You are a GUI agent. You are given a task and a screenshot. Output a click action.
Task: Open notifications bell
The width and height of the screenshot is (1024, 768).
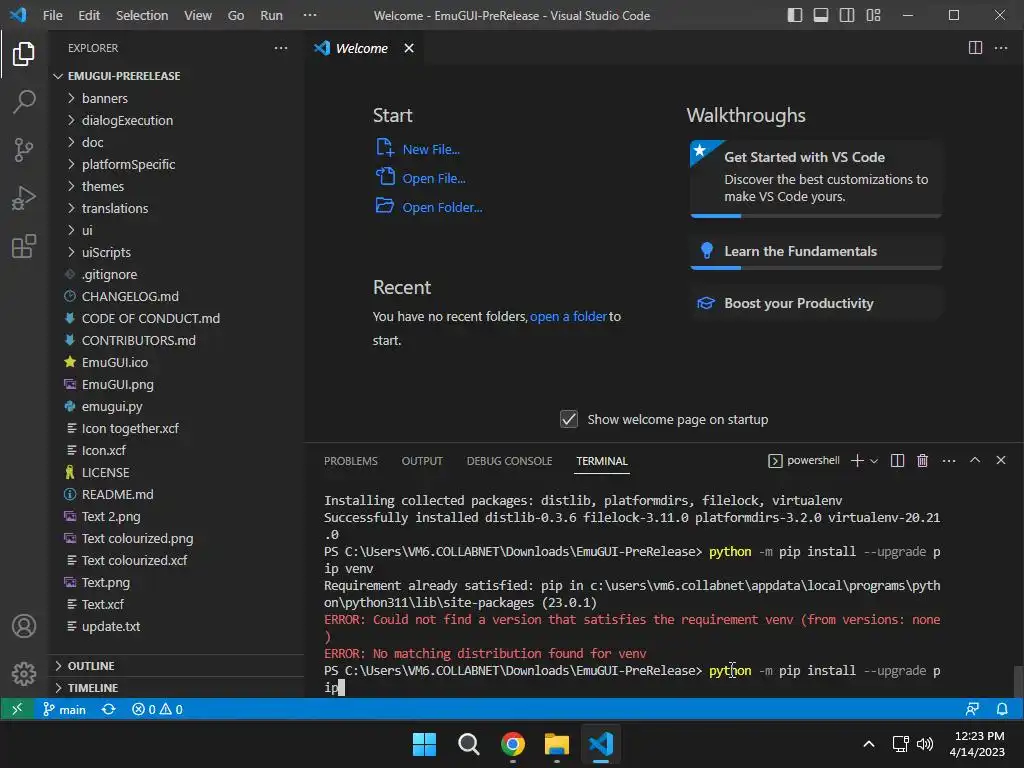click(1002, 709)
